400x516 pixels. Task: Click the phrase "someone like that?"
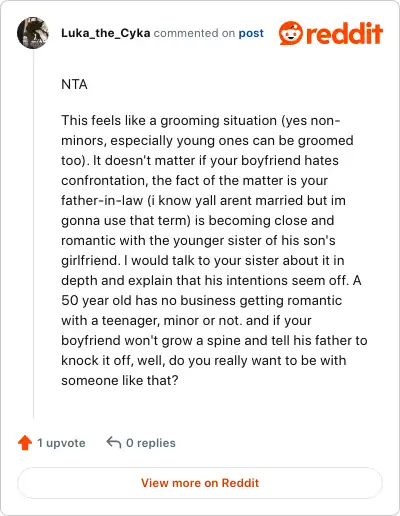[x=120, y=380]
